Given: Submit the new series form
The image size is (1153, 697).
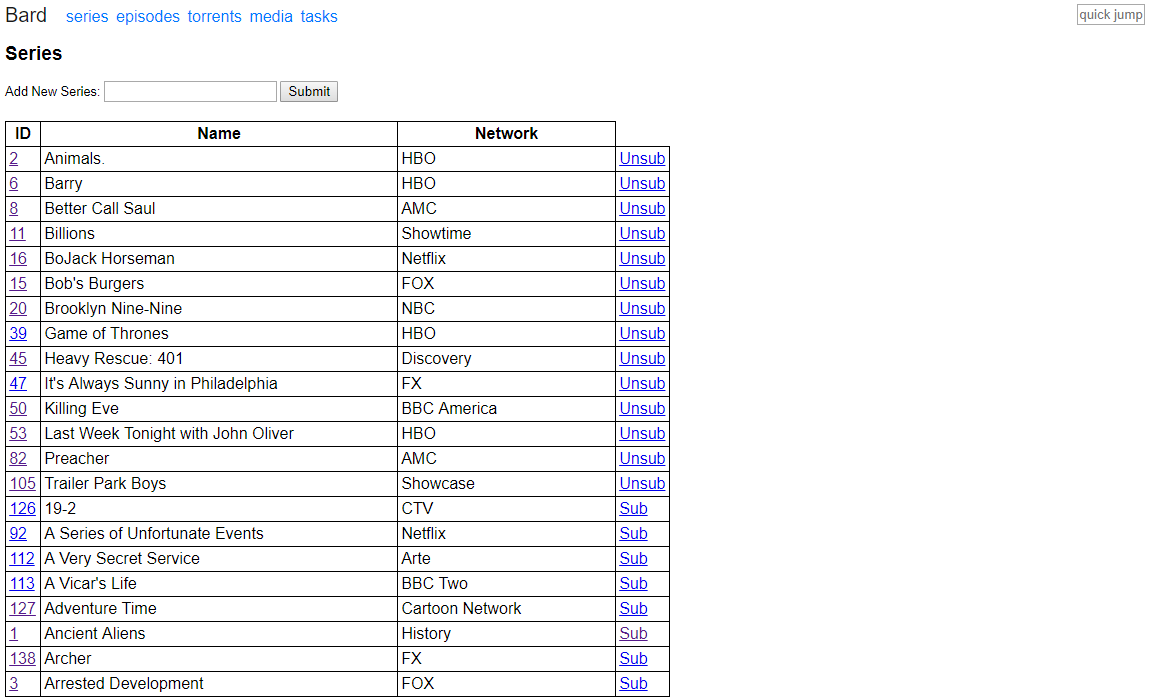Looking at the screenshot, I should click(309, 91).
